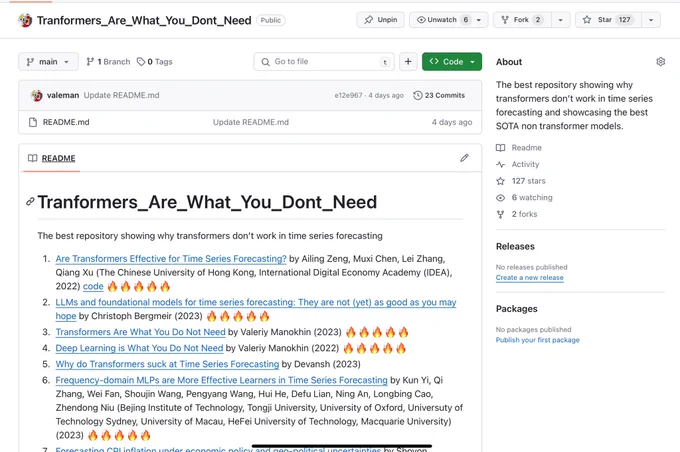Click the Unwatch button
Screen dimensions: 680x452
point(441,20)
